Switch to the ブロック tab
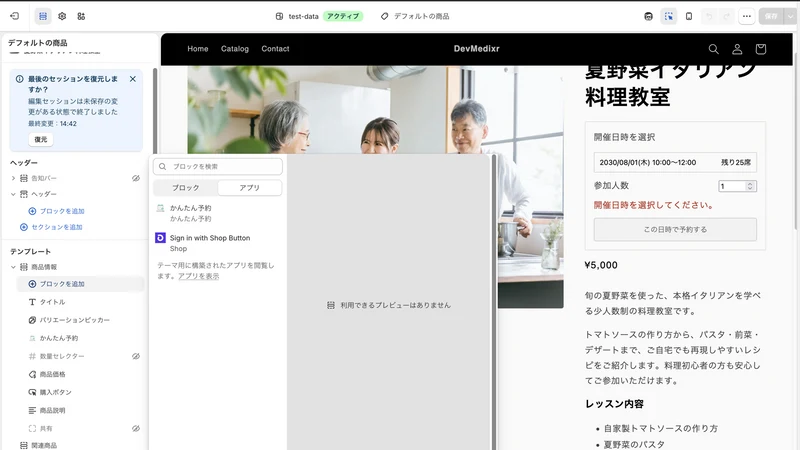This screenshot has height=450, width=800. 186,188
